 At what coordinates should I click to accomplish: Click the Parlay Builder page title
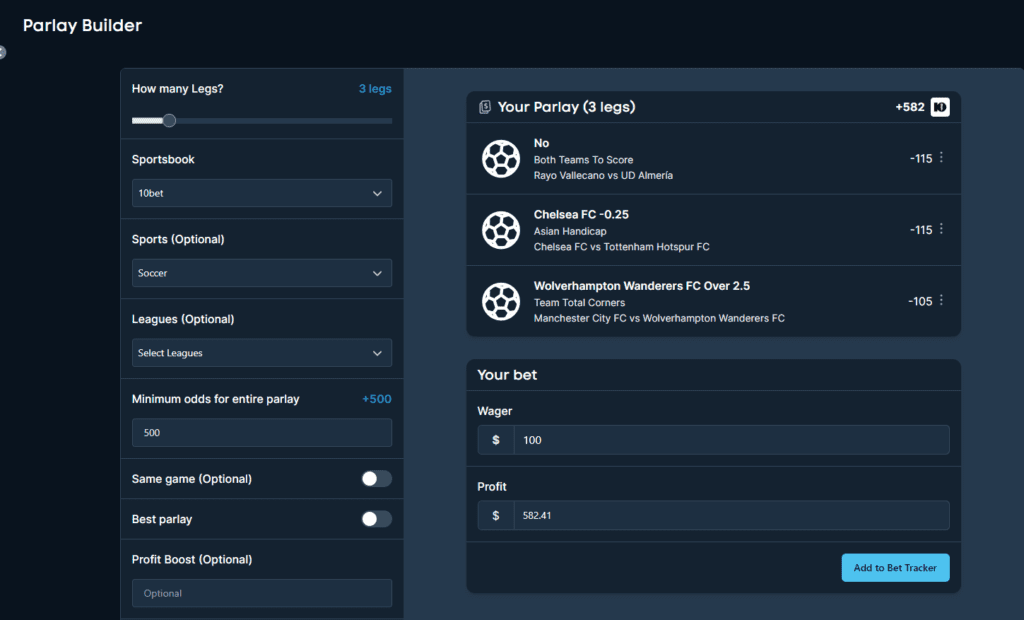82,25
